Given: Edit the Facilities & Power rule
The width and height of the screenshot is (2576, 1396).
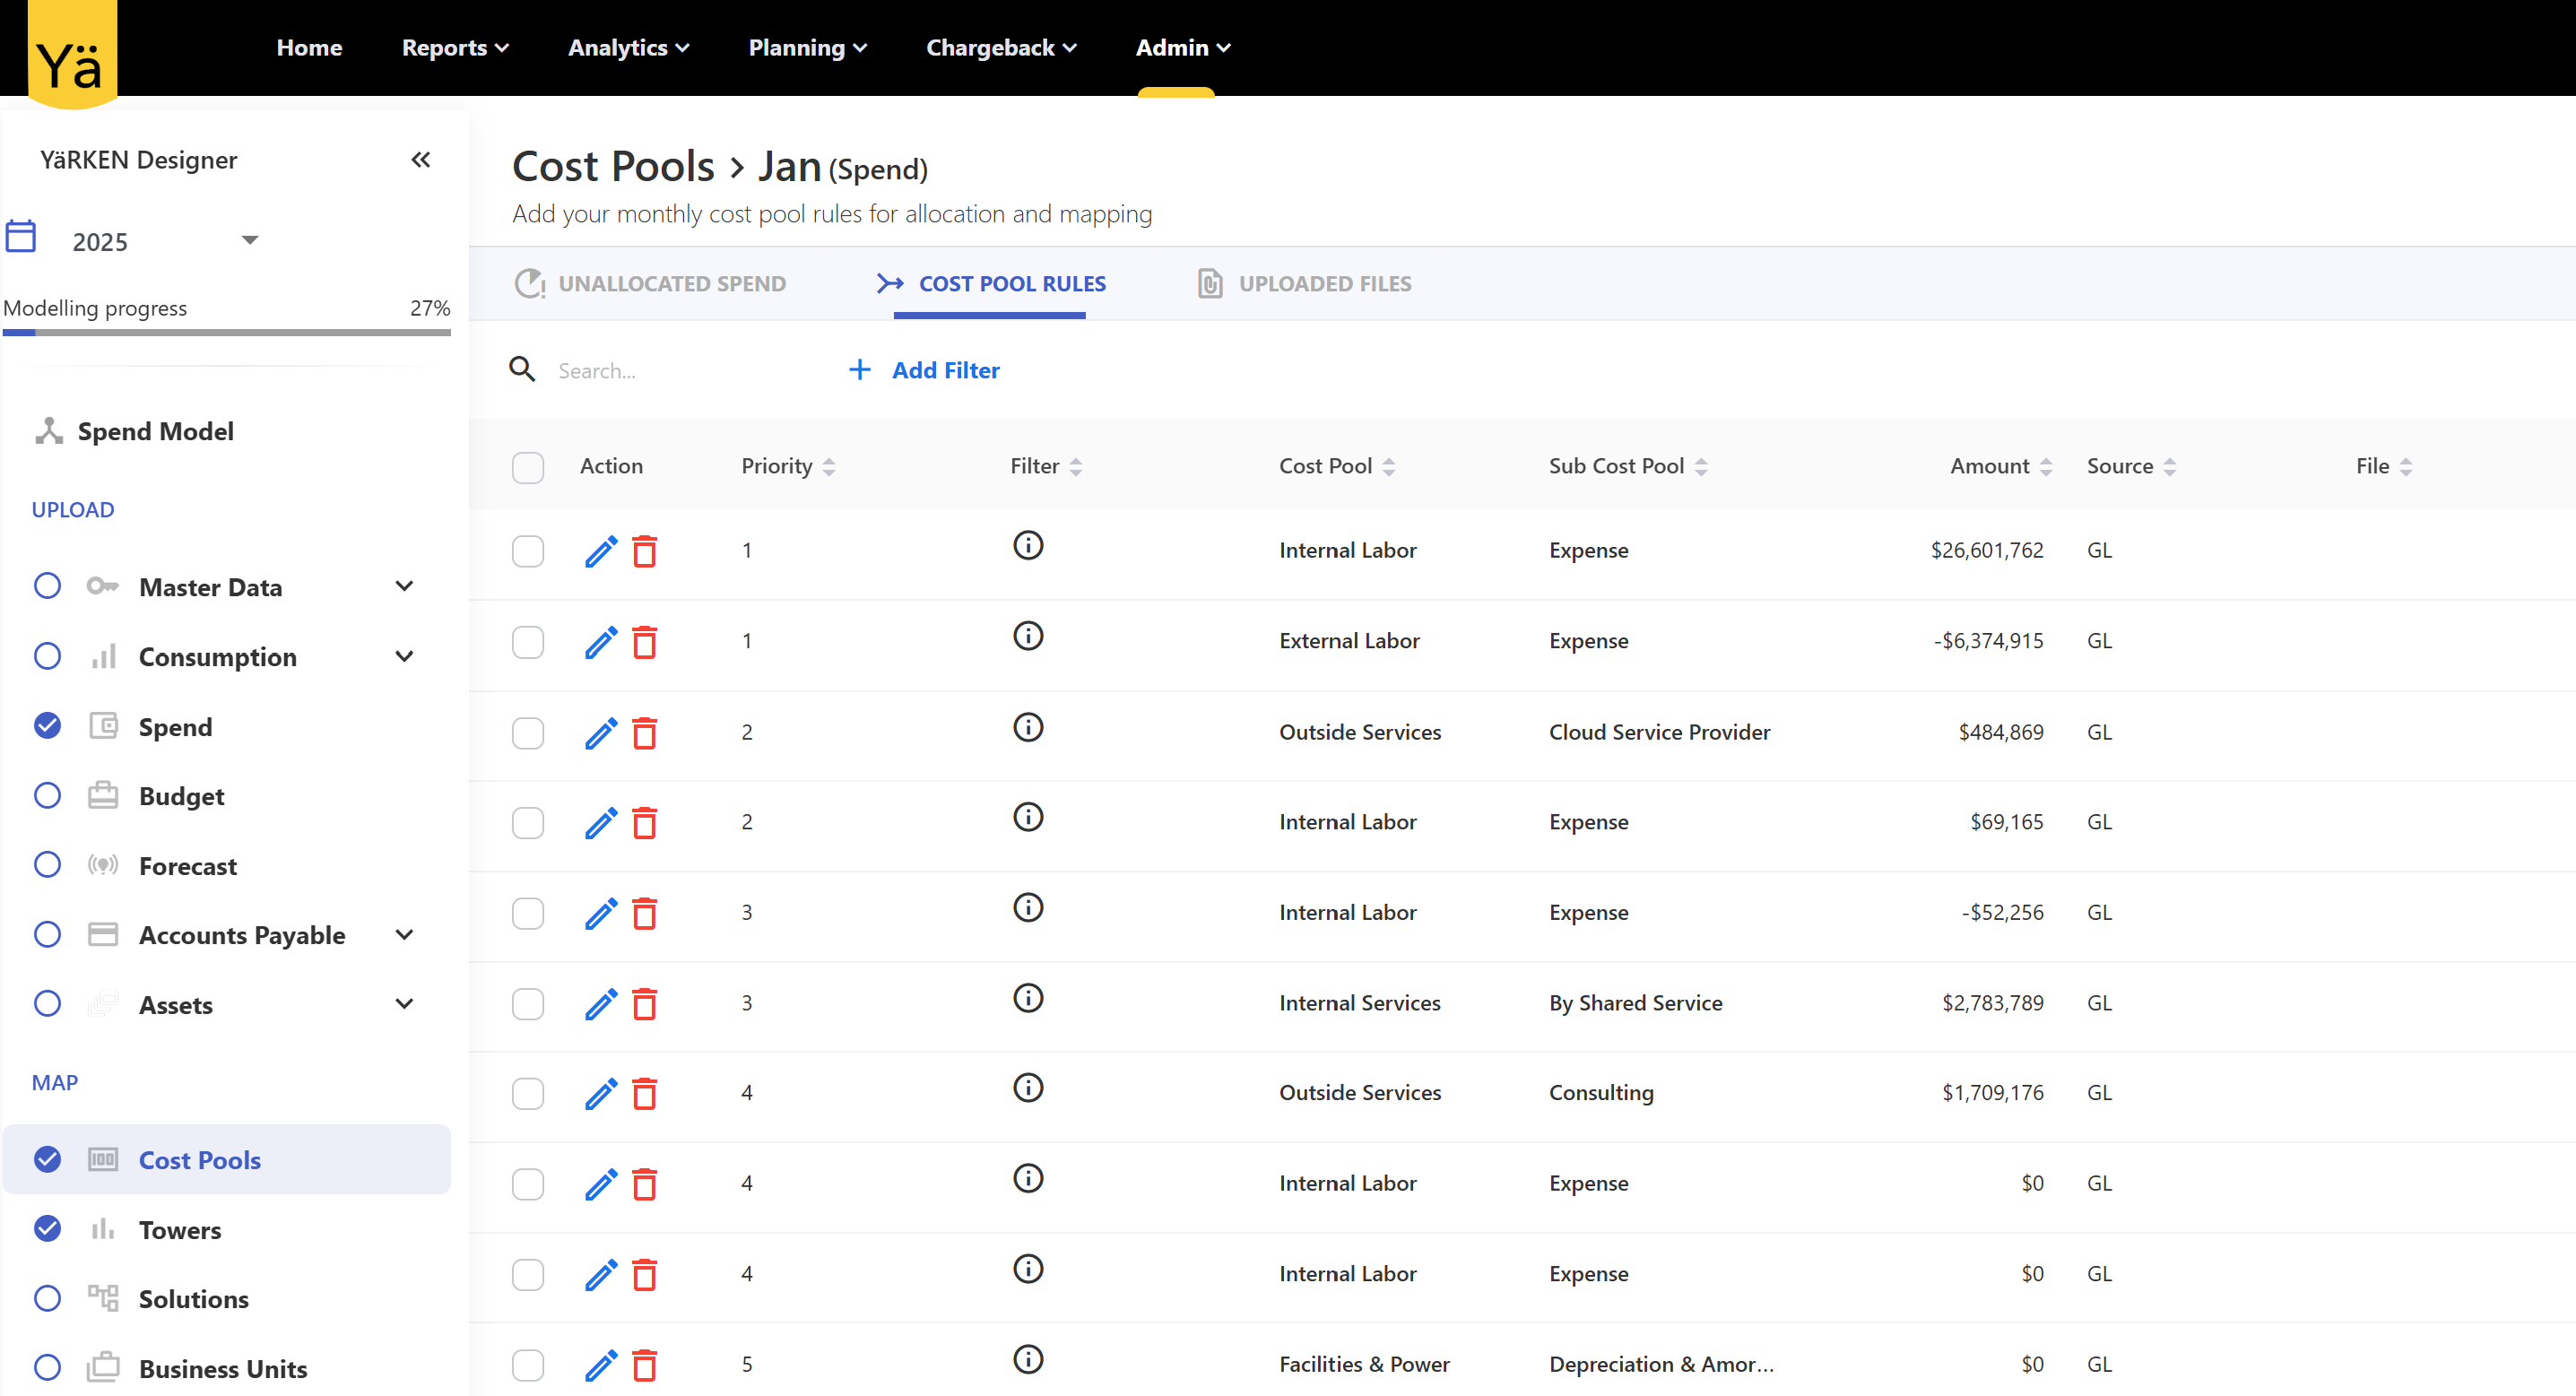Looking at the screenshot, I should tap(600, 1365).
